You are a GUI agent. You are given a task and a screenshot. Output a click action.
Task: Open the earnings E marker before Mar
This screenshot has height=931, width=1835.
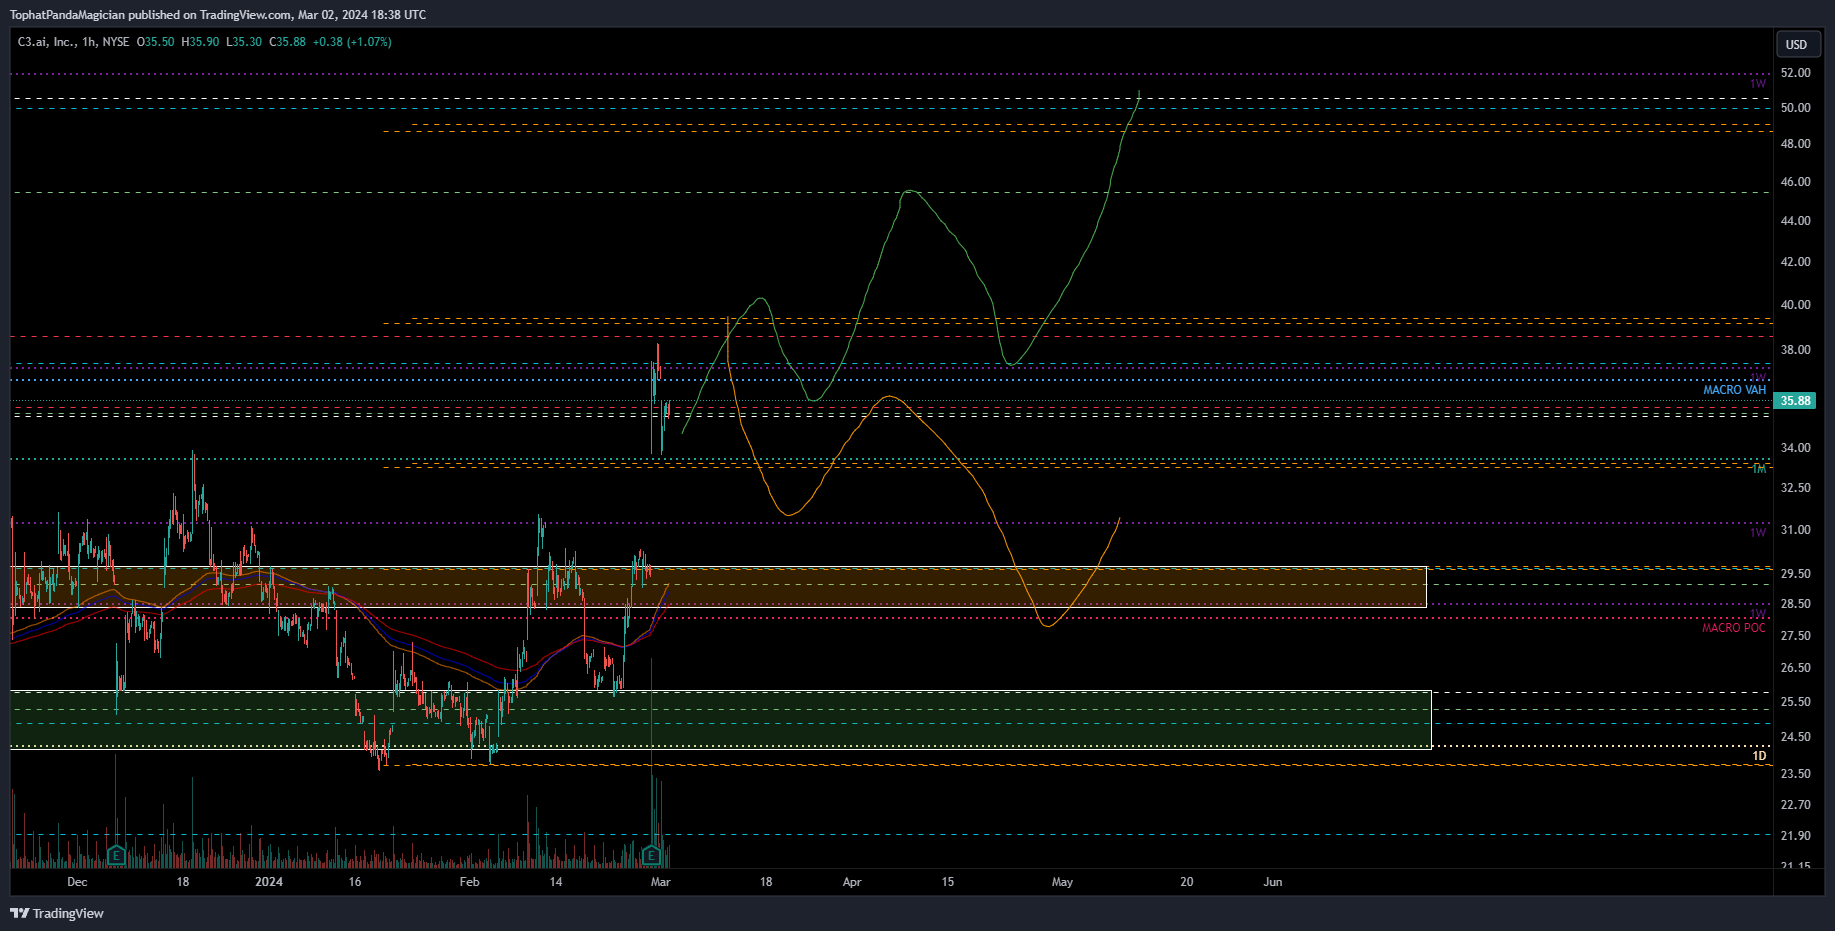point(652,856)
